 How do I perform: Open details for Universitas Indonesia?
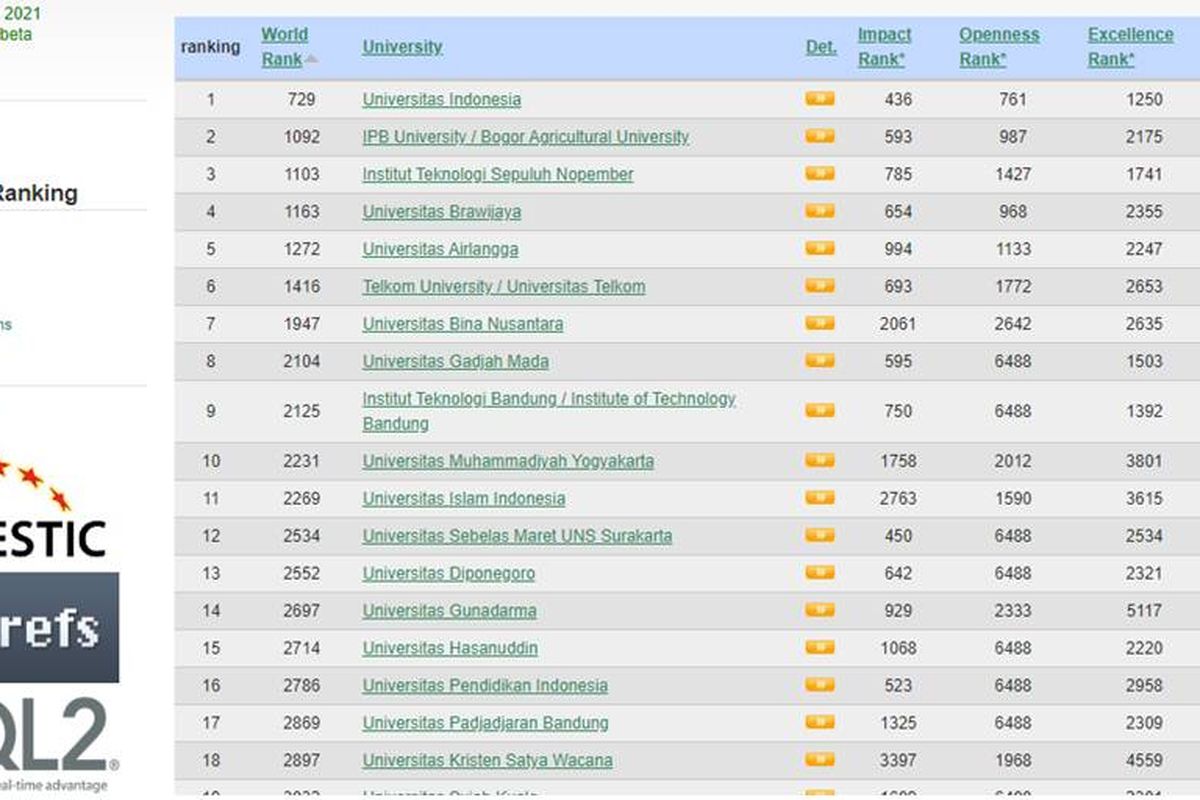click(x=819, y=98)
